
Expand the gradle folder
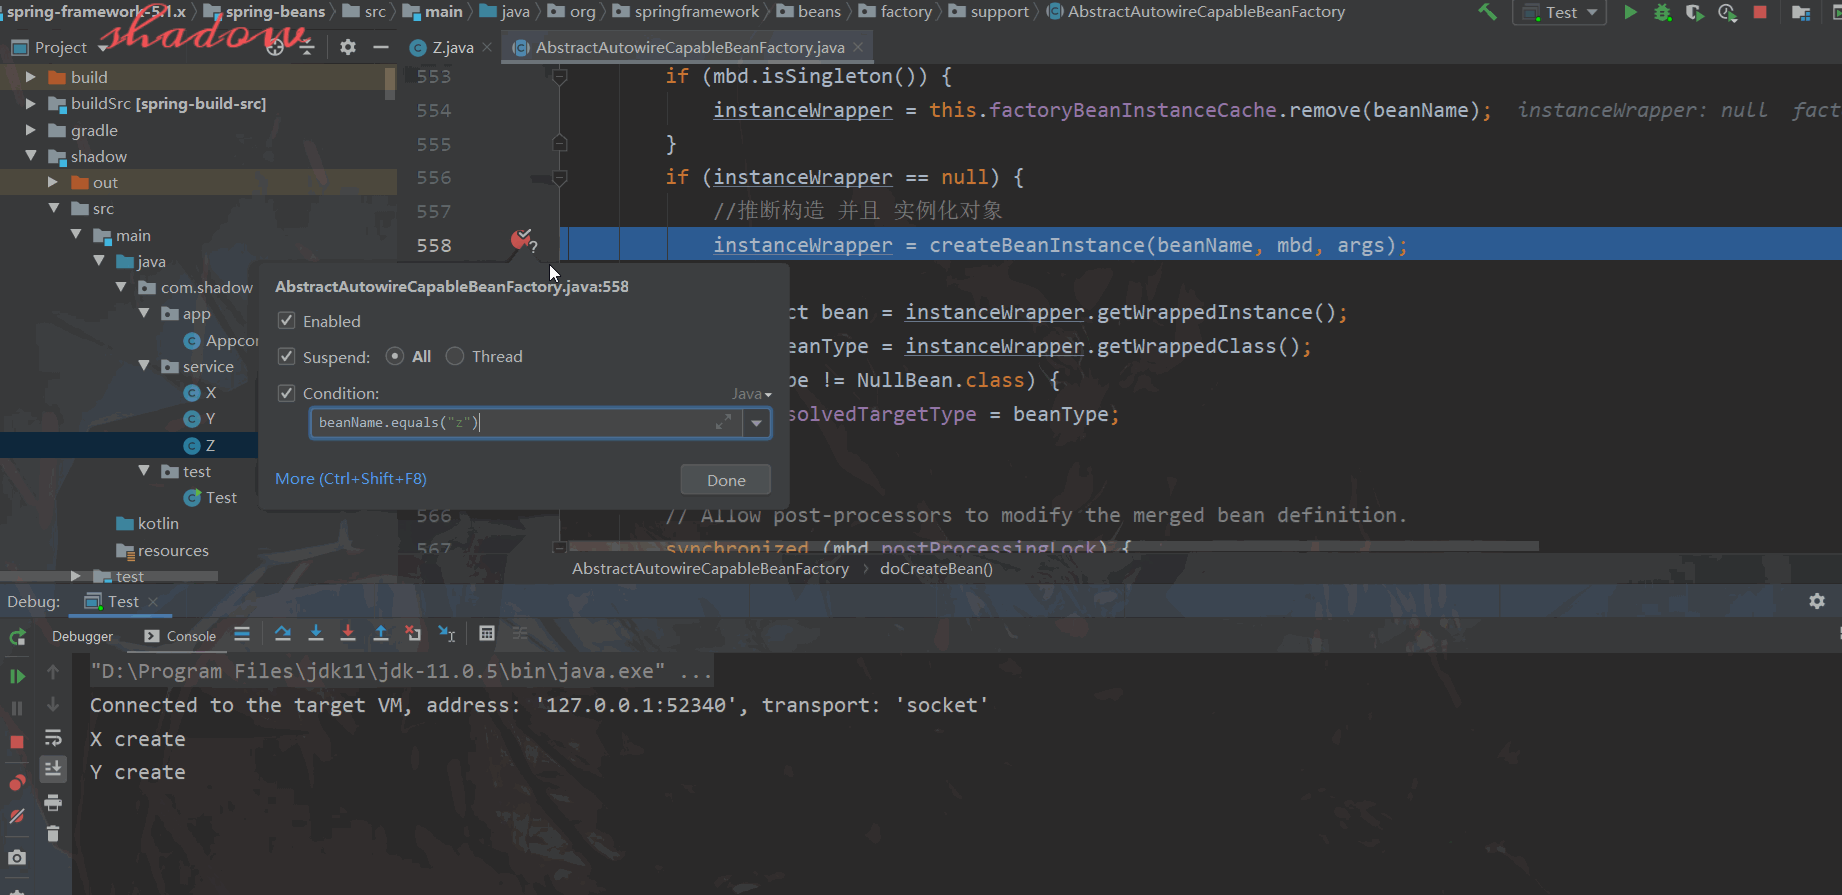click(x=30, y=130)
